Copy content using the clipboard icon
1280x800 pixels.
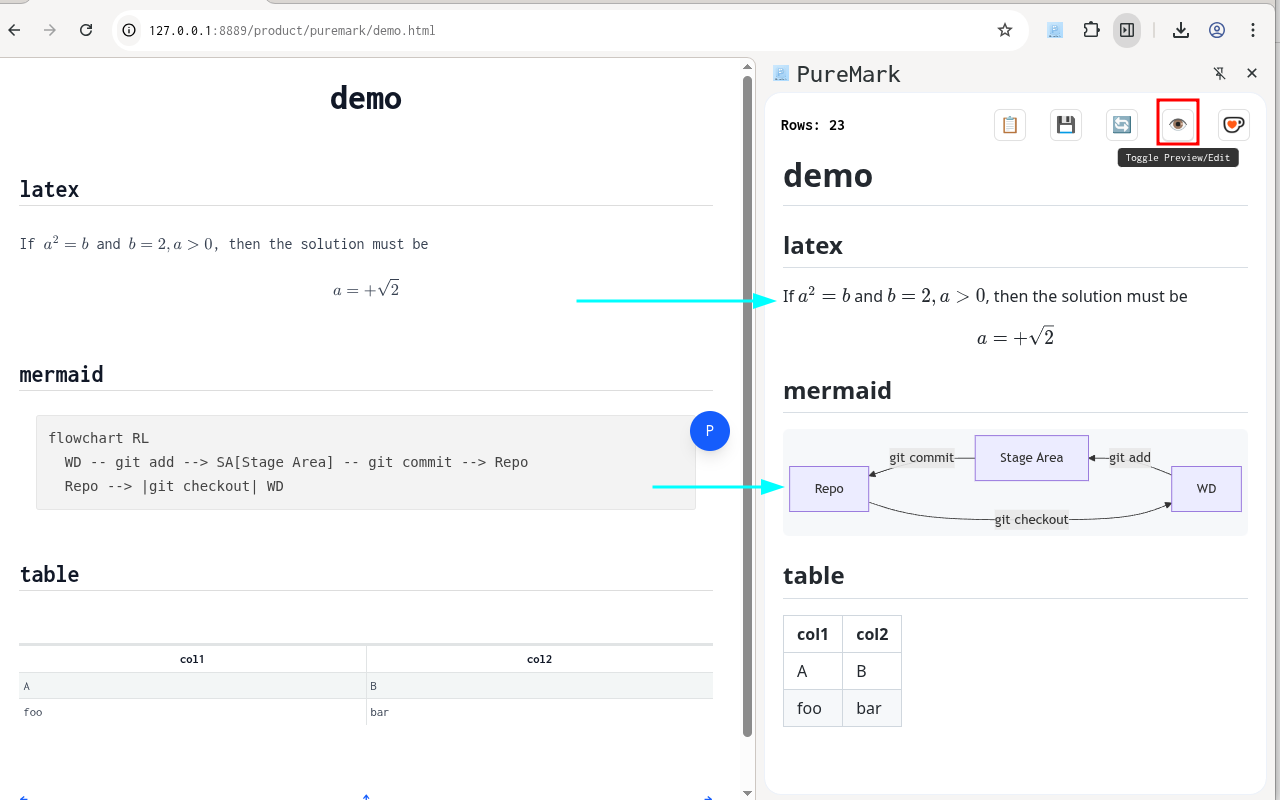(x=1010, y=125)
